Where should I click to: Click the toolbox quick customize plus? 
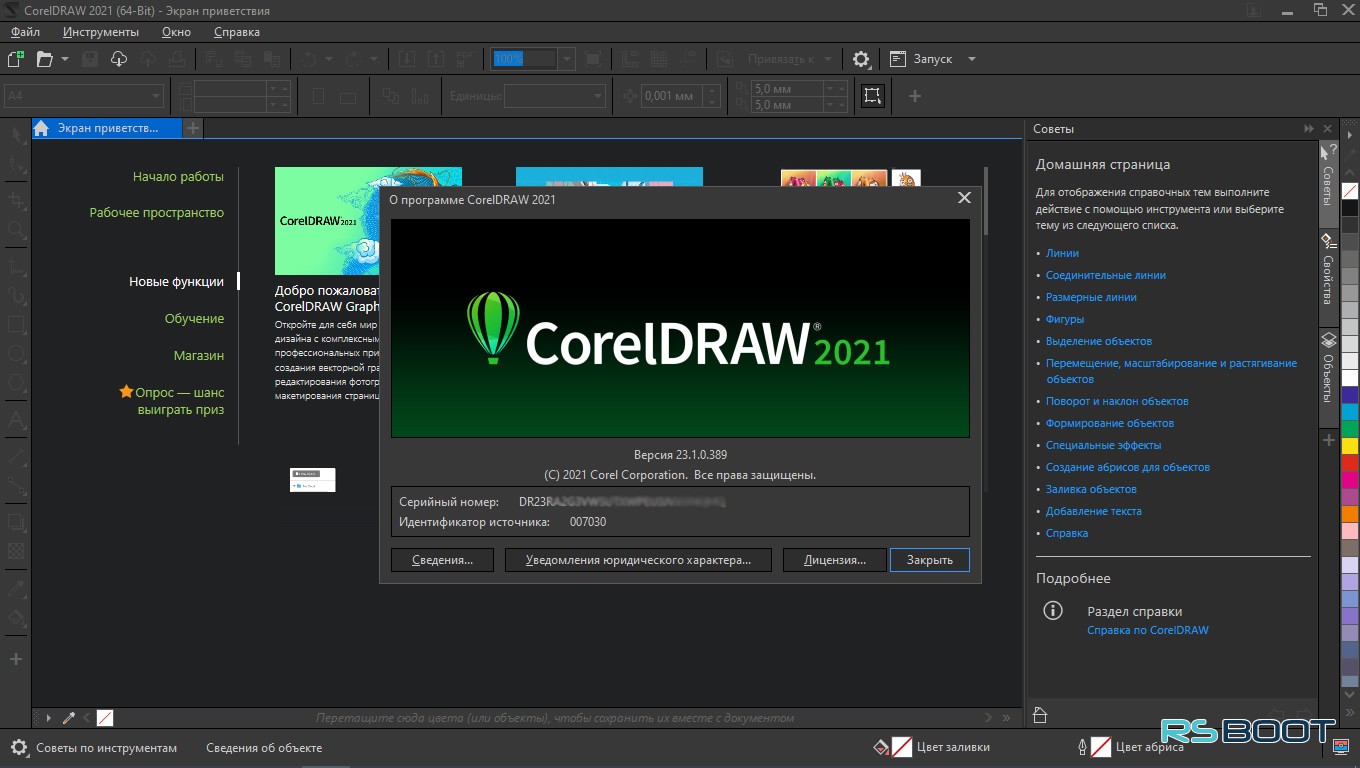(x=16, y=659)
